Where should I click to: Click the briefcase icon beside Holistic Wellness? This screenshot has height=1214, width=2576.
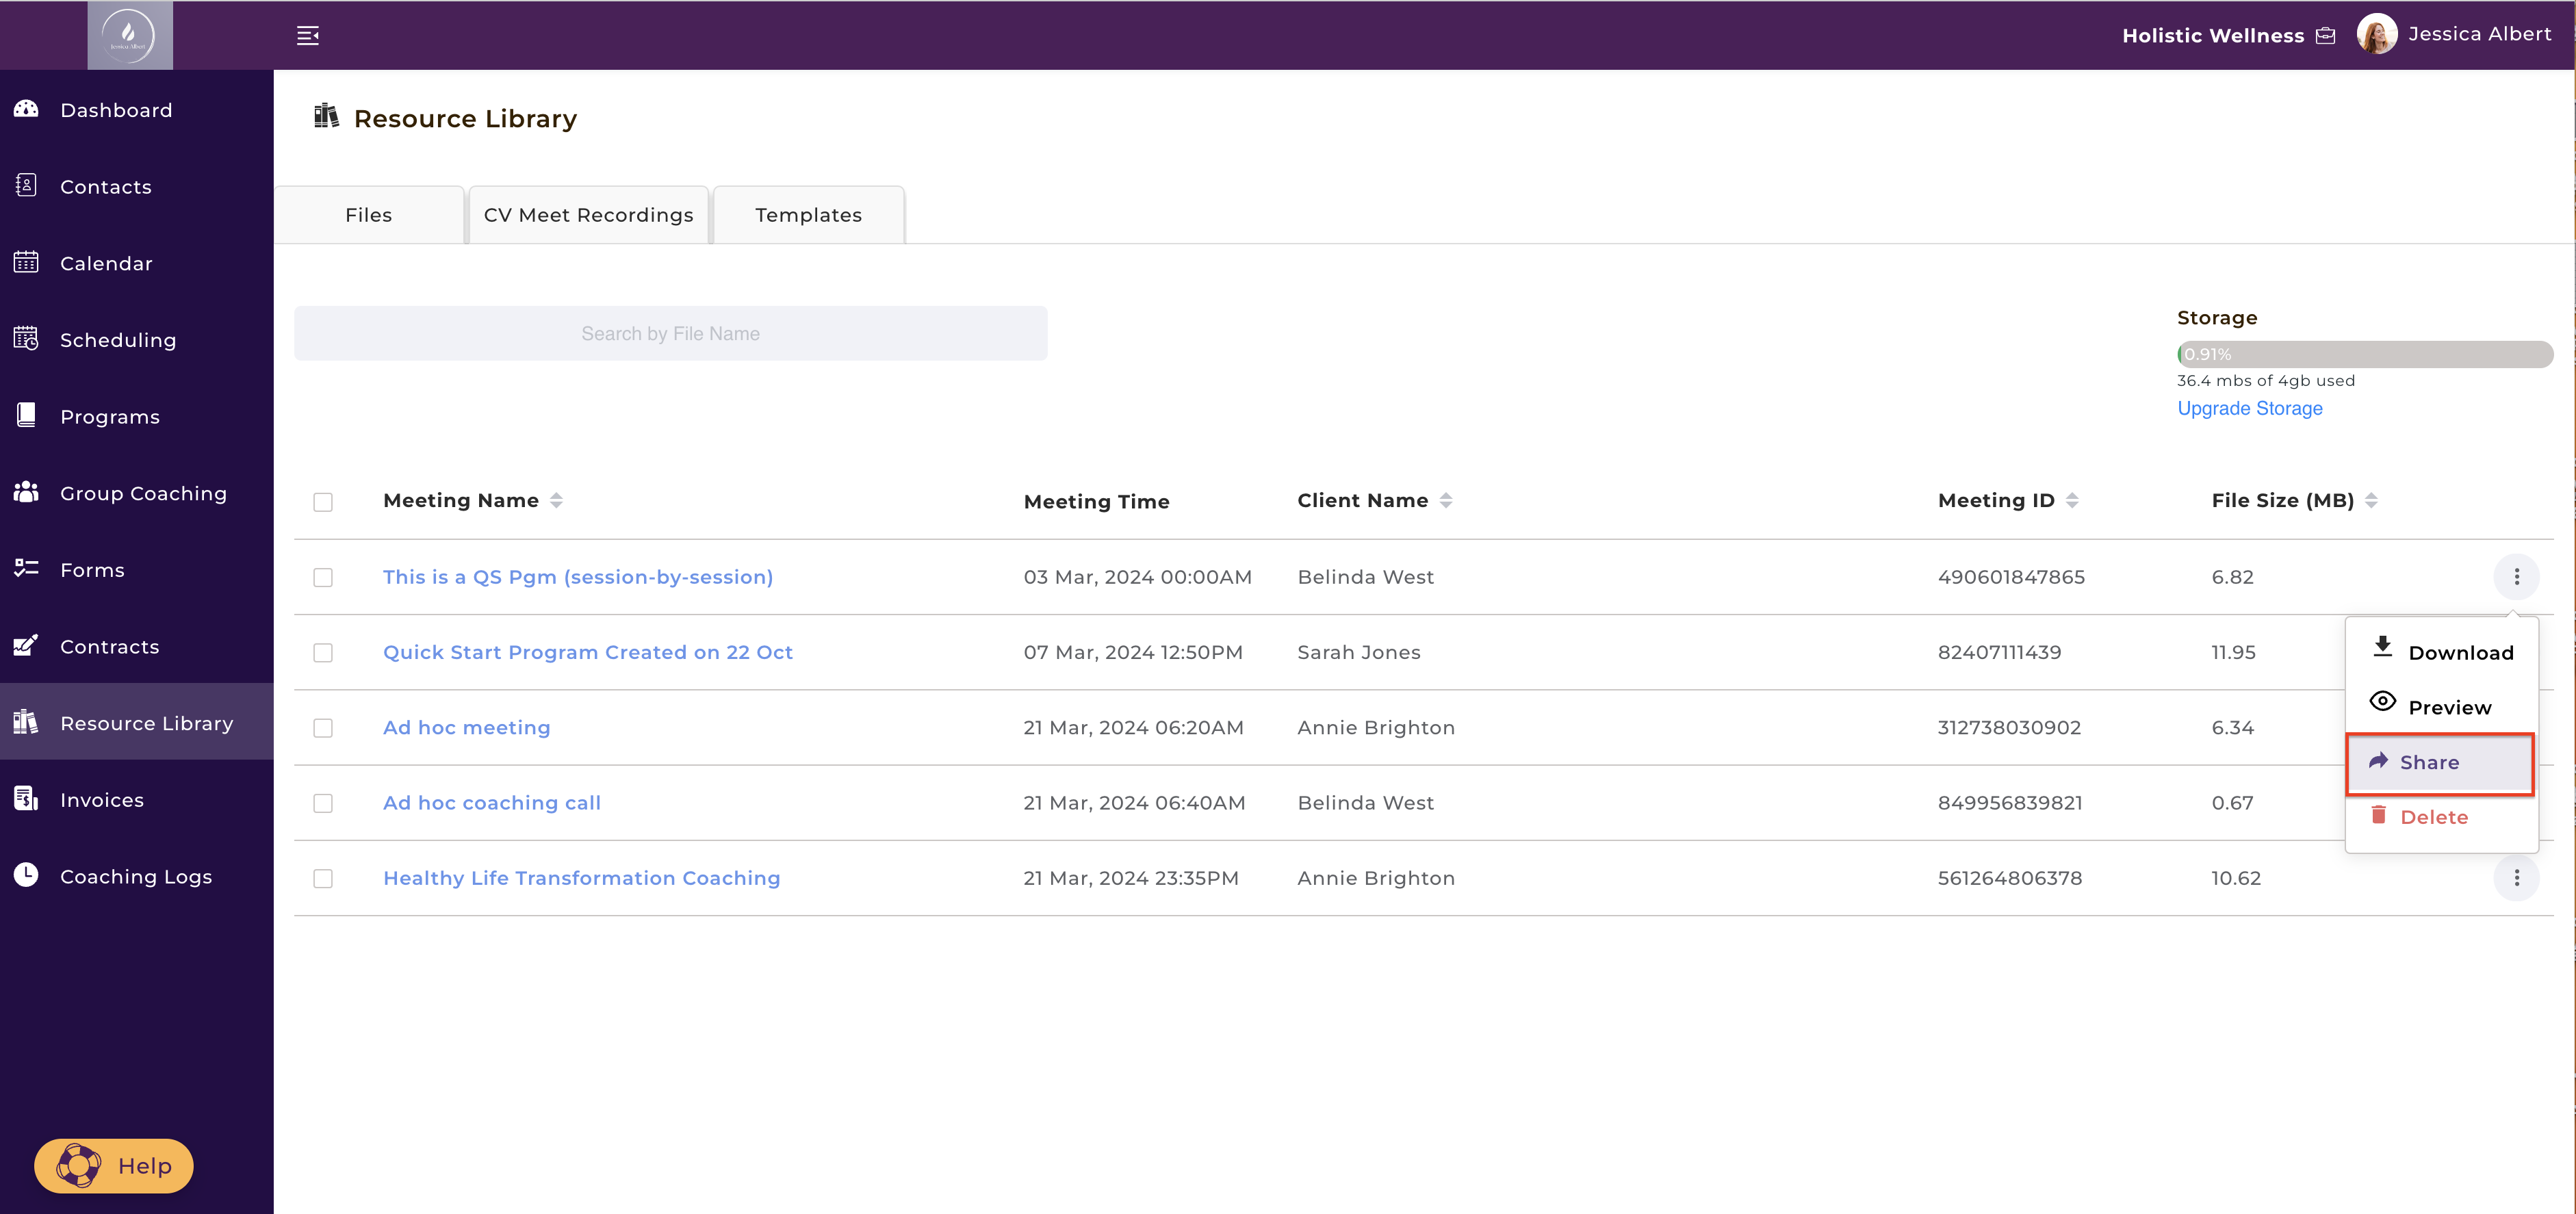tap(2326, 36)
